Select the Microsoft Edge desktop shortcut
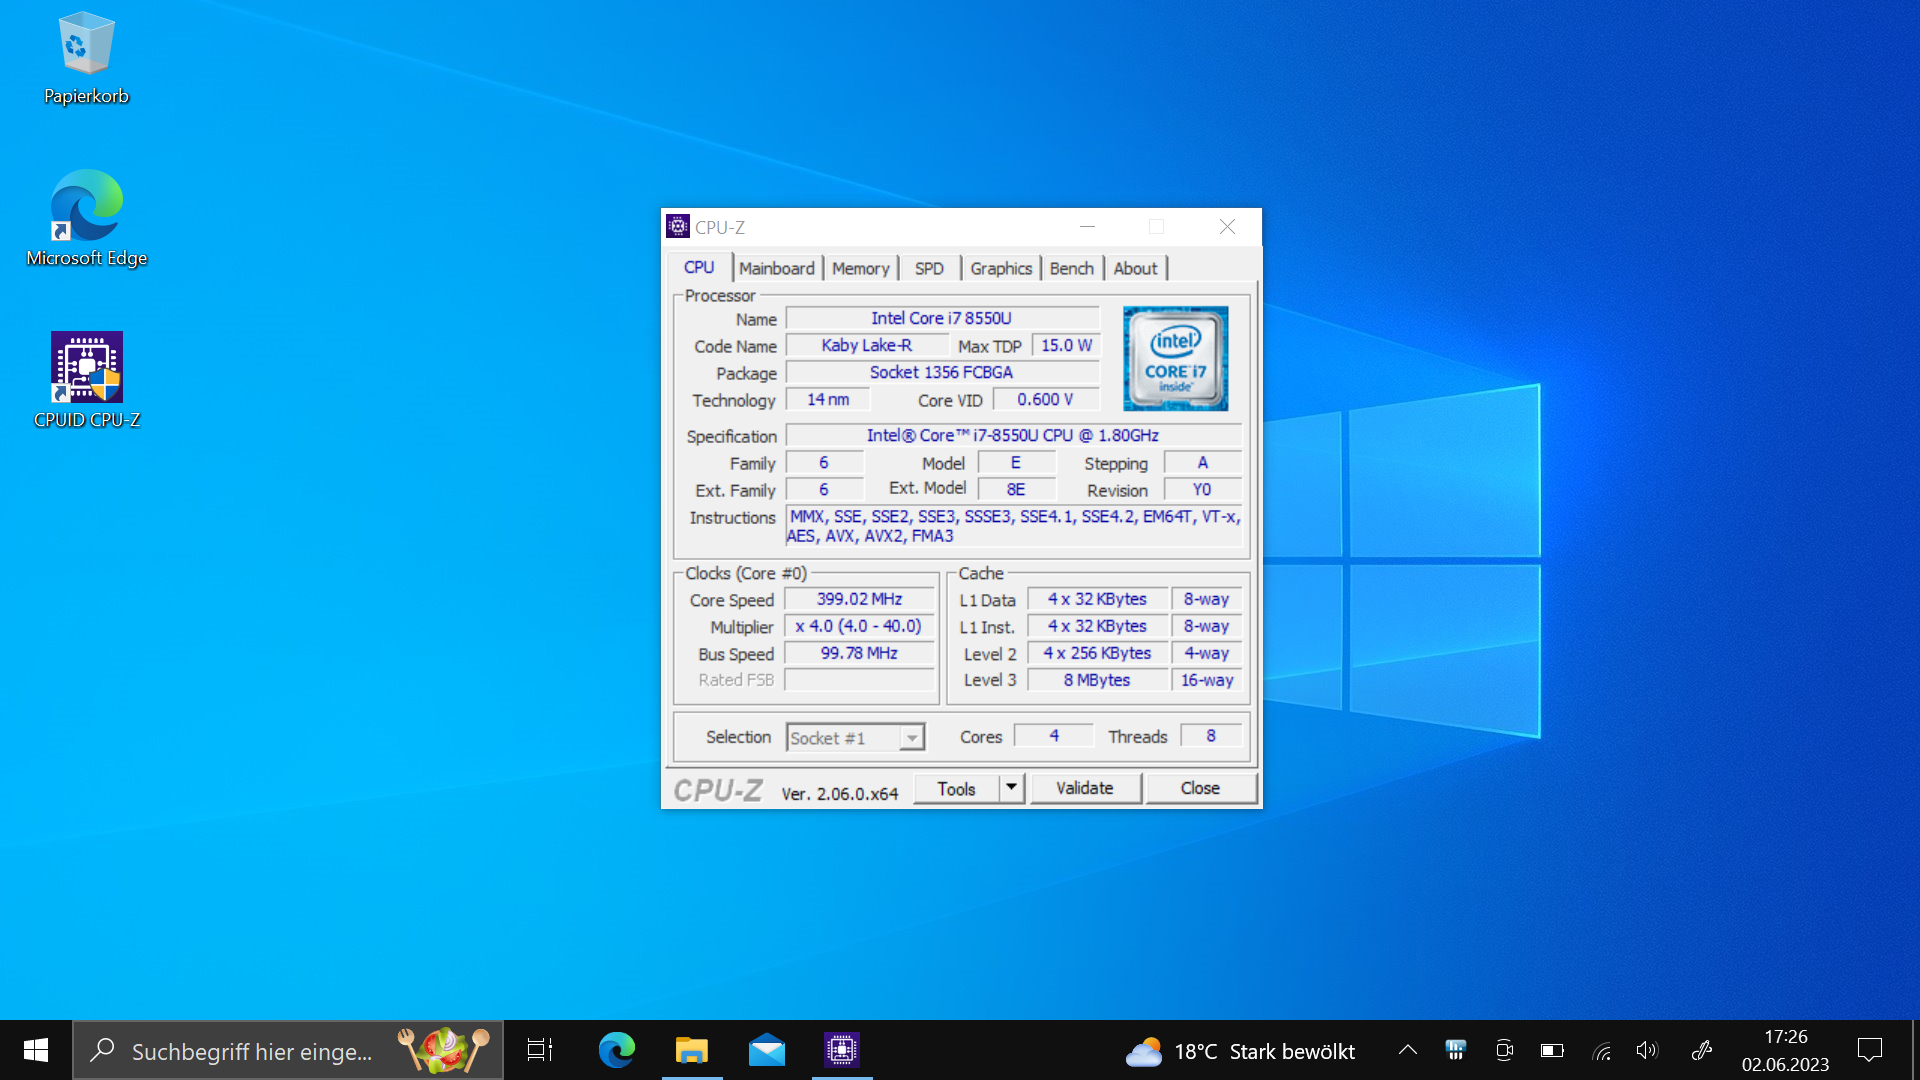This screenshot has height=1080, width=1920. (86, 218)
